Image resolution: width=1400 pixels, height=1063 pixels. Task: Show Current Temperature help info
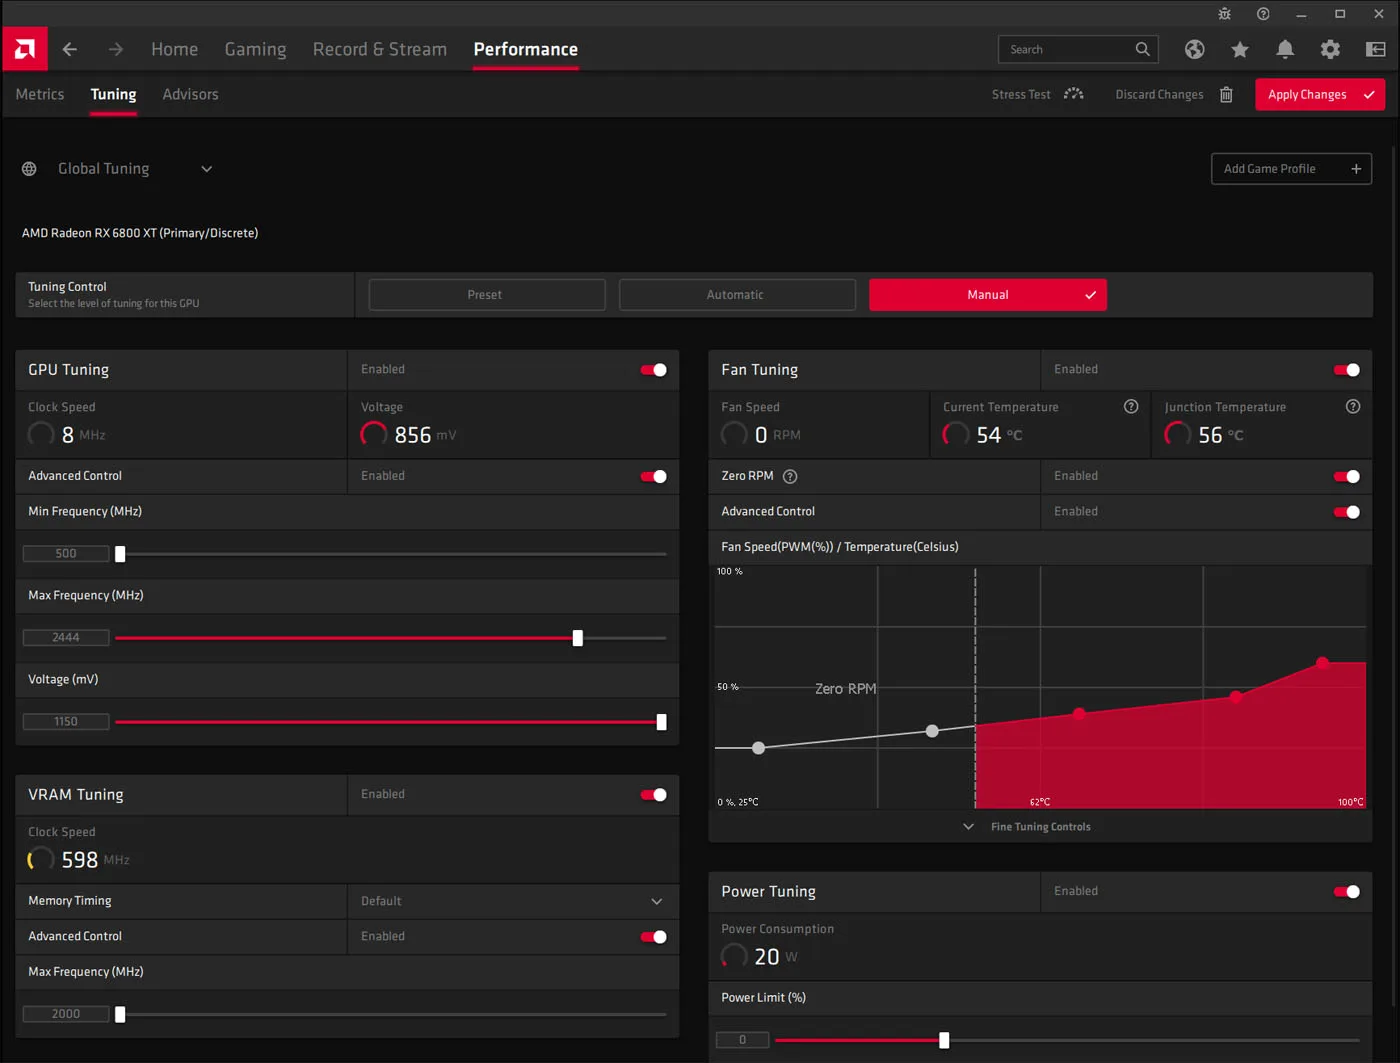point(1131,406)
